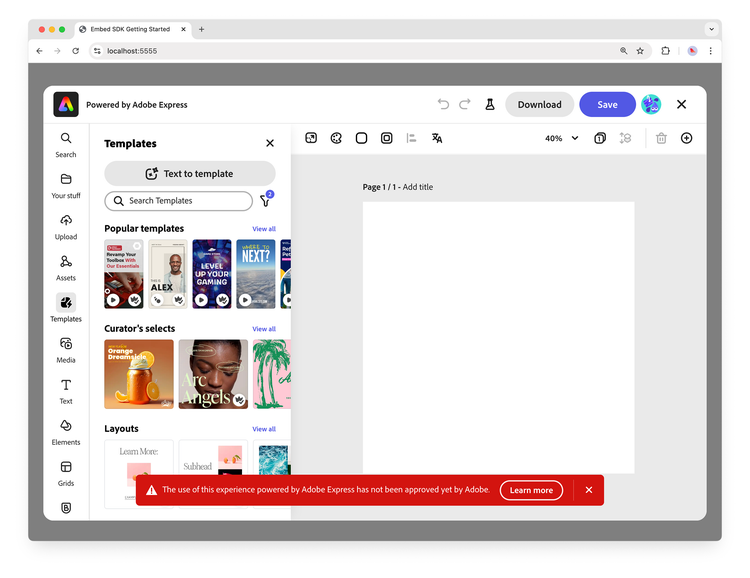Open the pages view icon
750x578 pixels.
click(x=600, y=138)
